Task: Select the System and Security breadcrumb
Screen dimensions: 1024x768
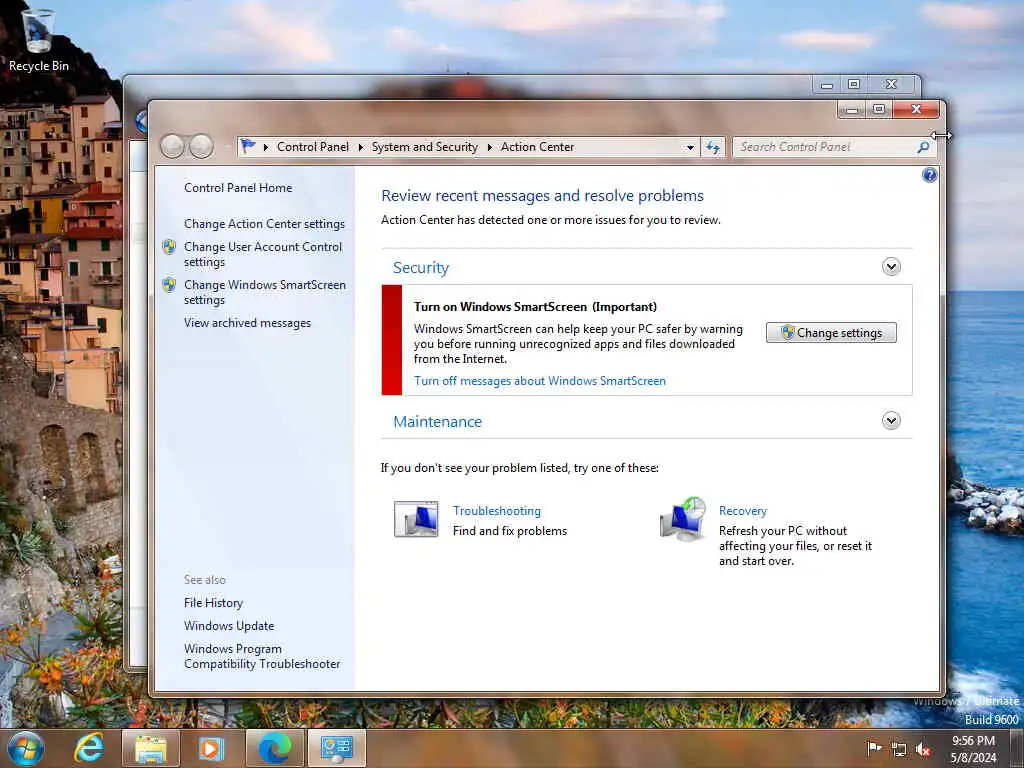Action: pyautogui.click(x=424, y=147)
